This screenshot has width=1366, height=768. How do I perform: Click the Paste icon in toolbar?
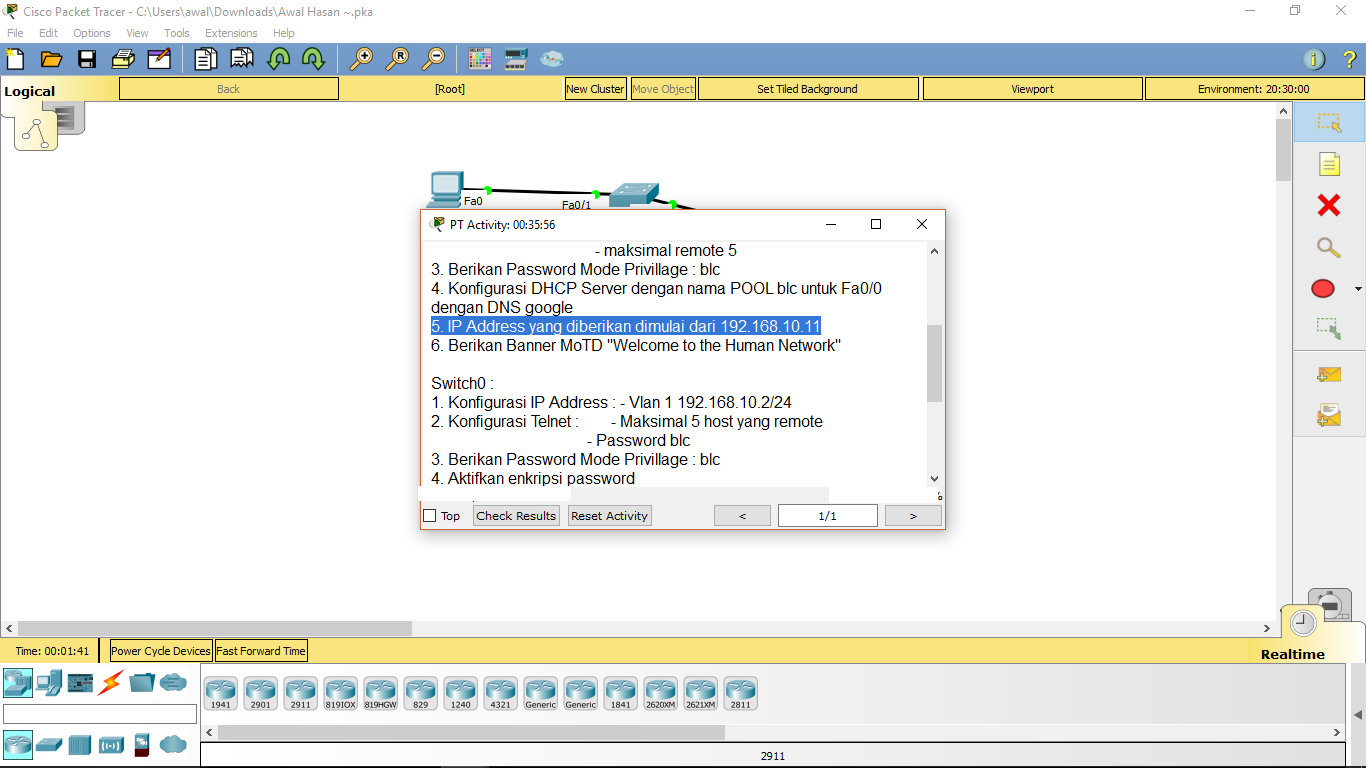pos(242,59)
